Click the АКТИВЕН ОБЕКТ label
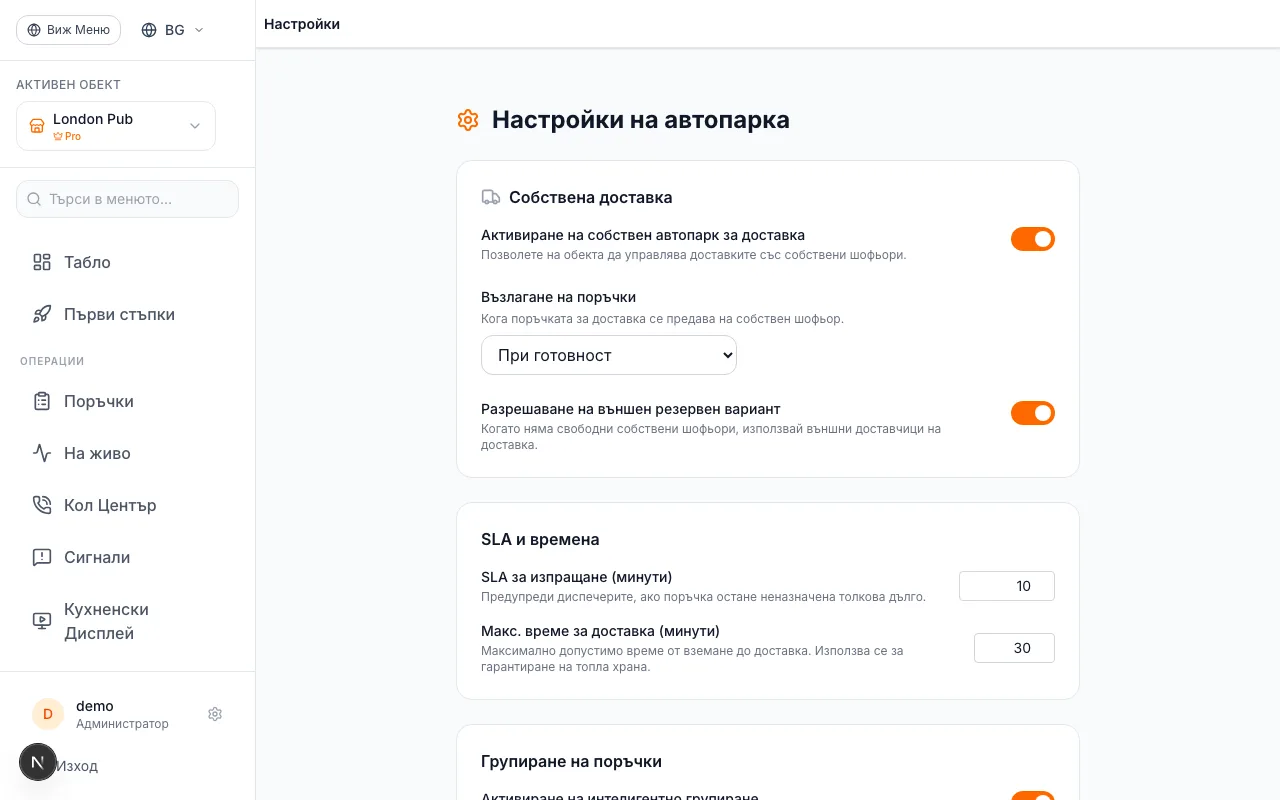 point(68,85)
